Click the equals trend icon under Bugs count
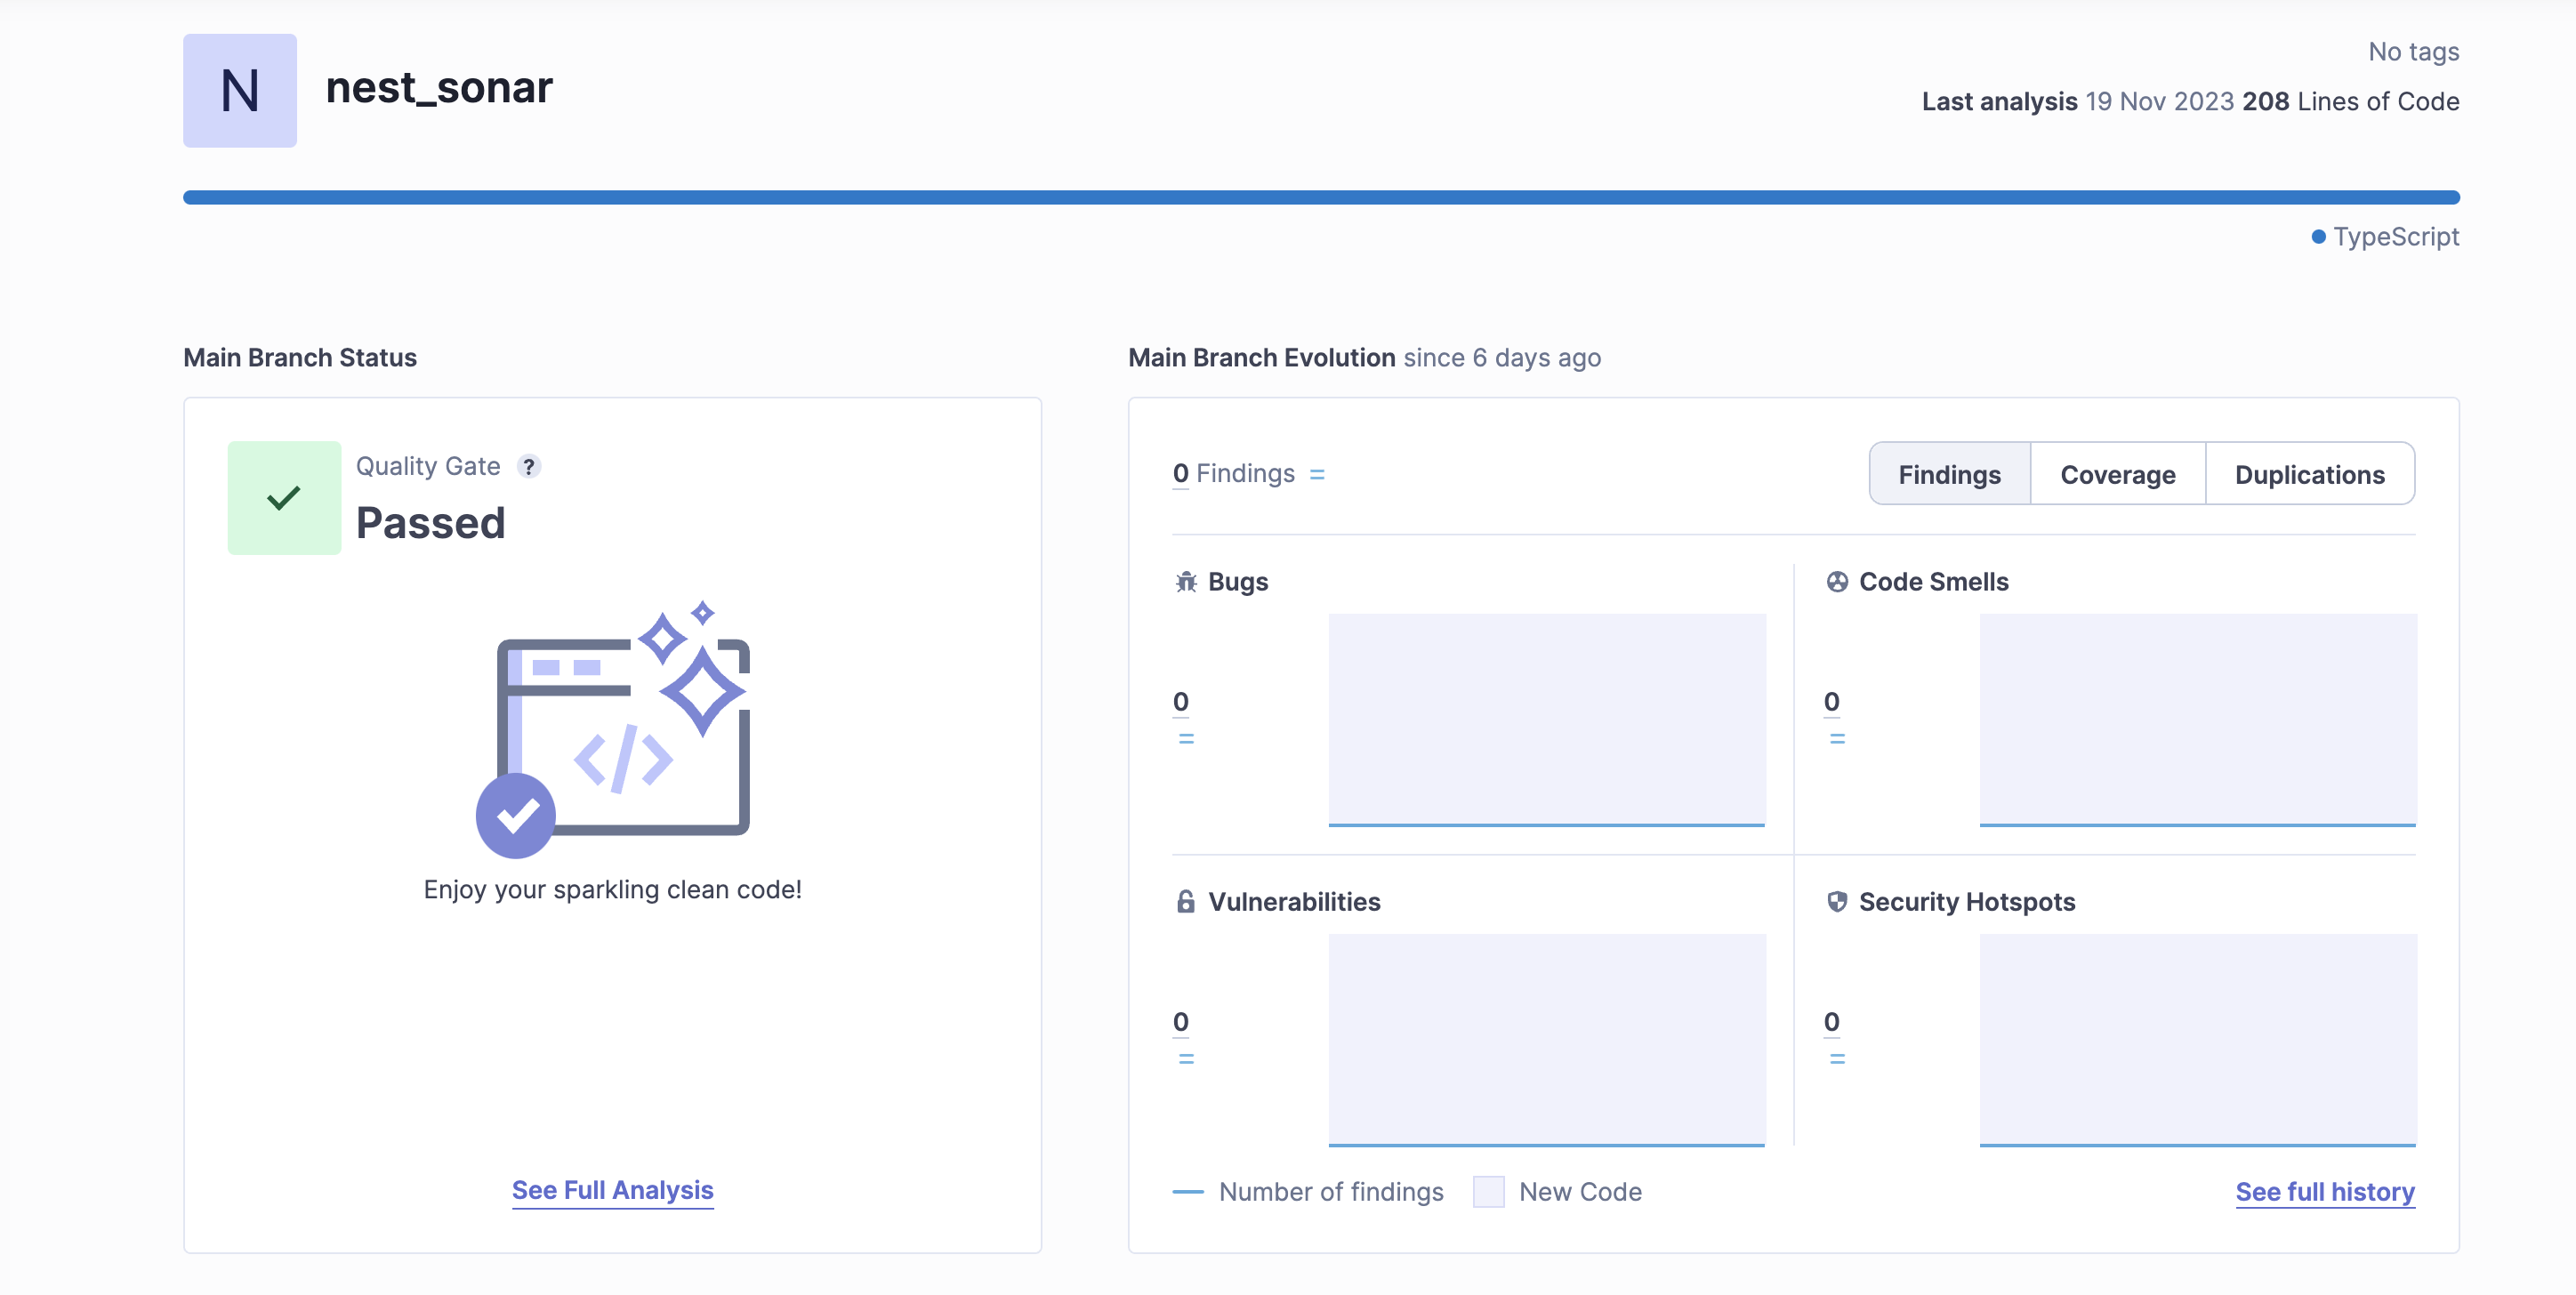The height and width of the screenshot is (1295, 2576). 1186,739
